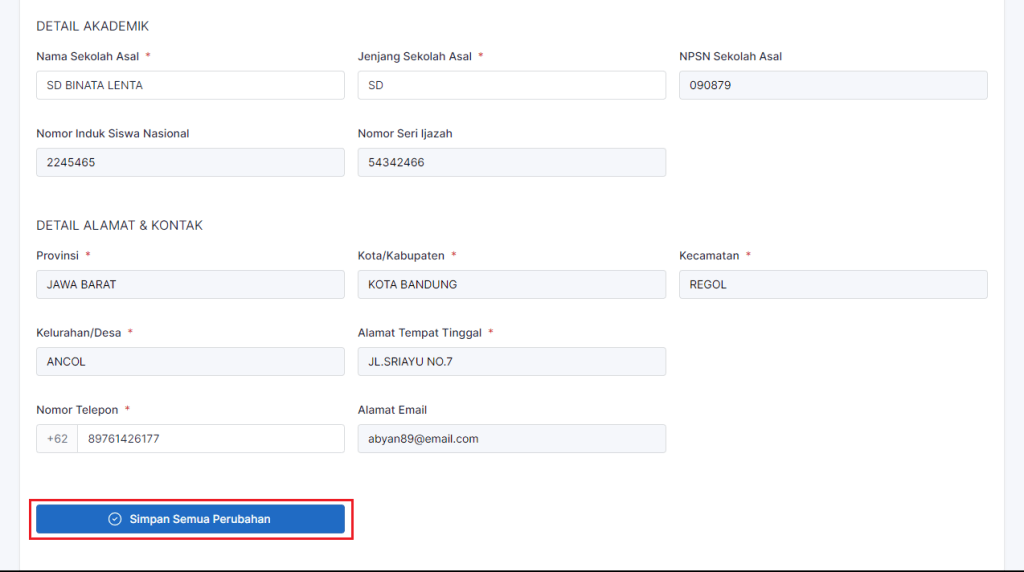This screenshot has height=572, width=1024.
Task: Click the DETAIL ALAMAT & KONTAK heading
Action: tap(119, 225)
